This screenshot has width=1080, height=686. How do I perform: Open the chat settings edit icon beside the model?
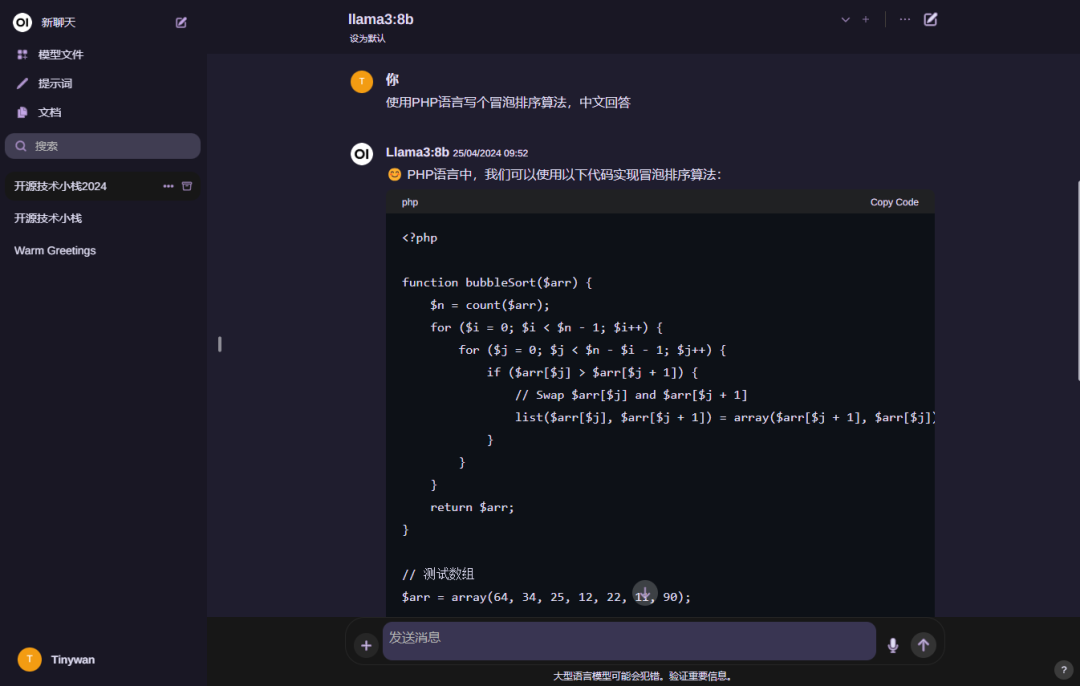coord(930,19)
